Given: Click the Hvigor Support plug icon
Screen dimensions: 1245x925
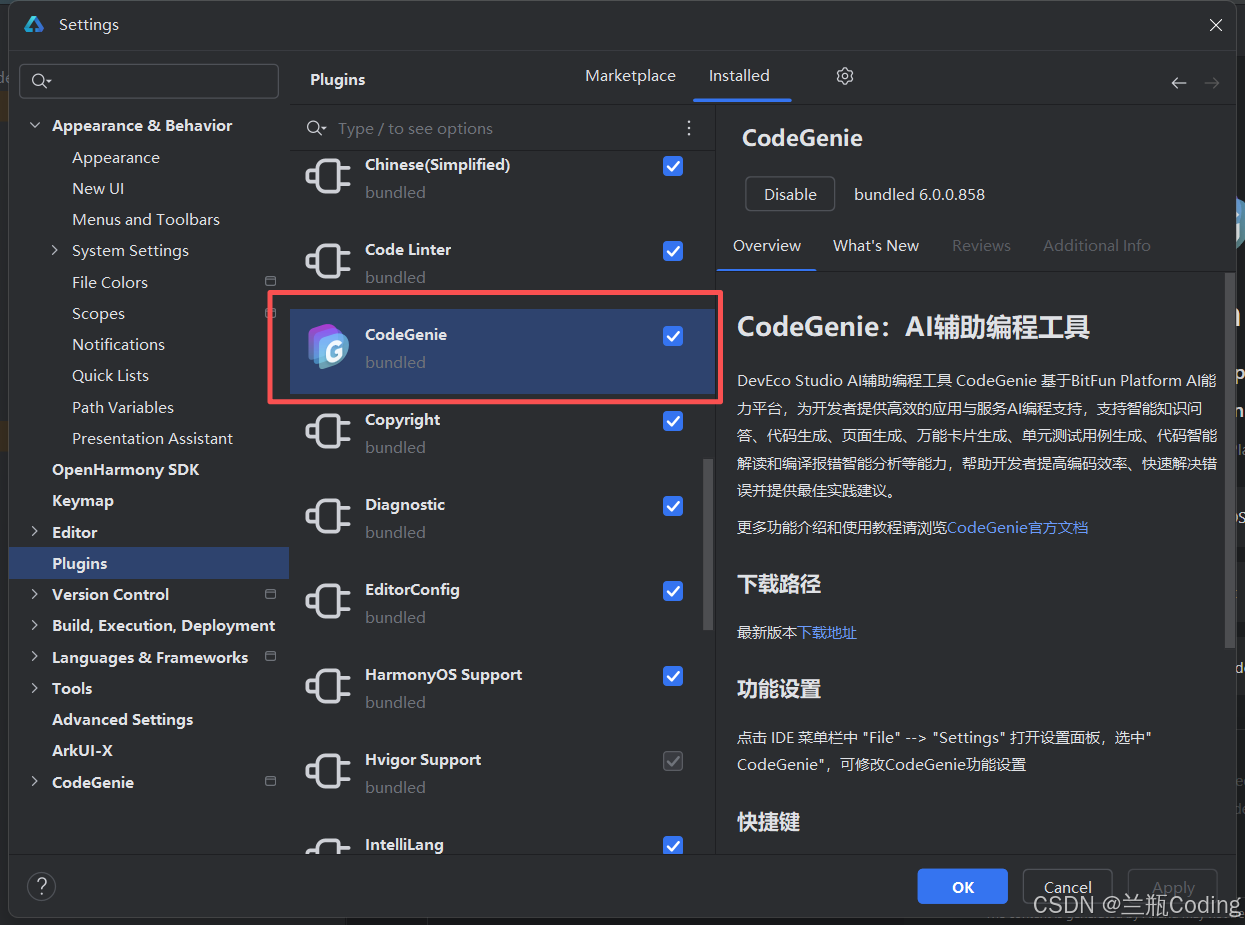Looking at the screenshot, I should click(x=328, y=772).
